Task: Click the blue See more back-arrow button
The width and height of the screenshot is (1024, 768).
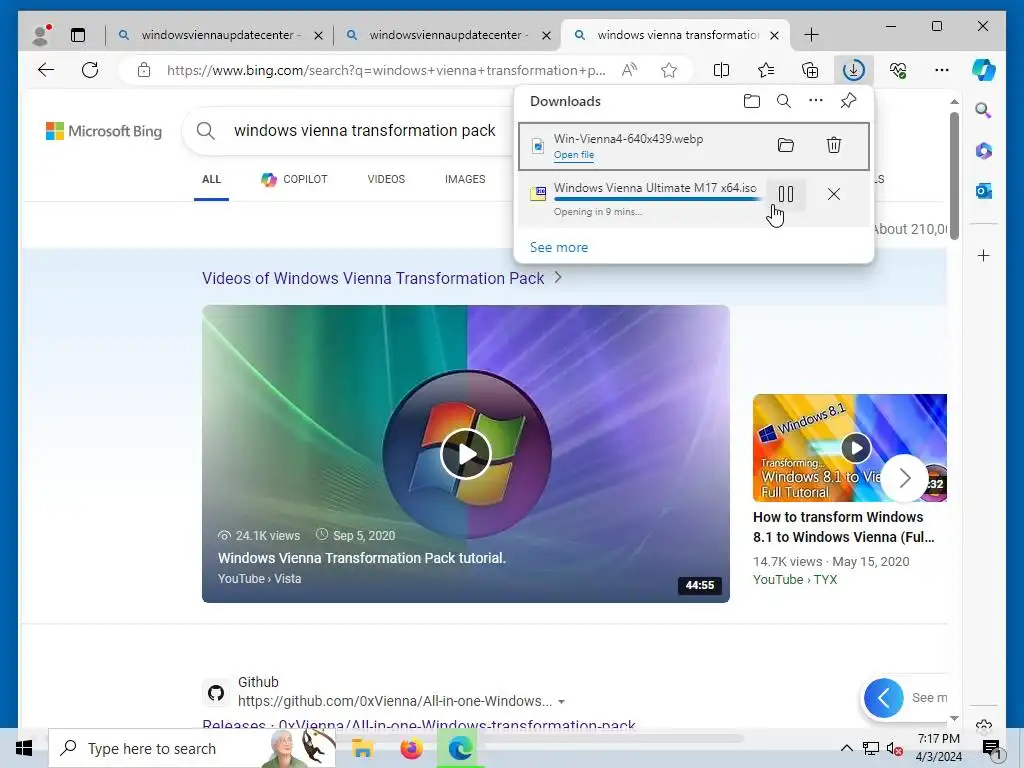Action: pos(884,698)
